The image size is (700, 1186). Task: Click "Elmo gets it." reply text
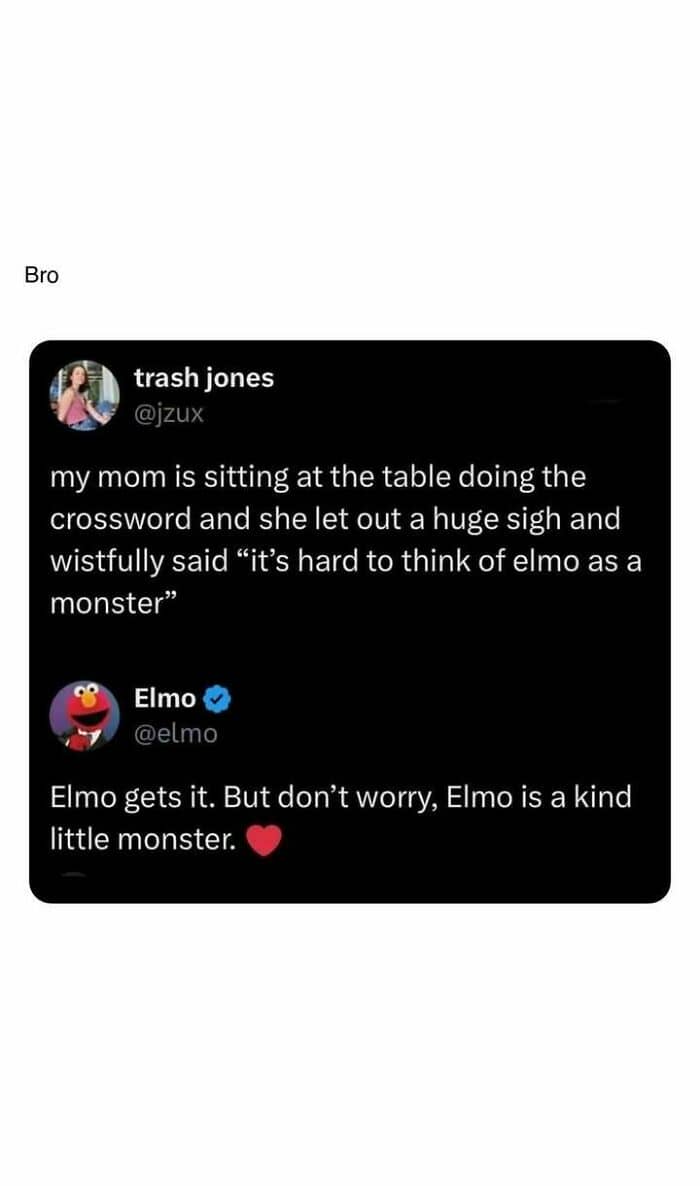(133, 799)
